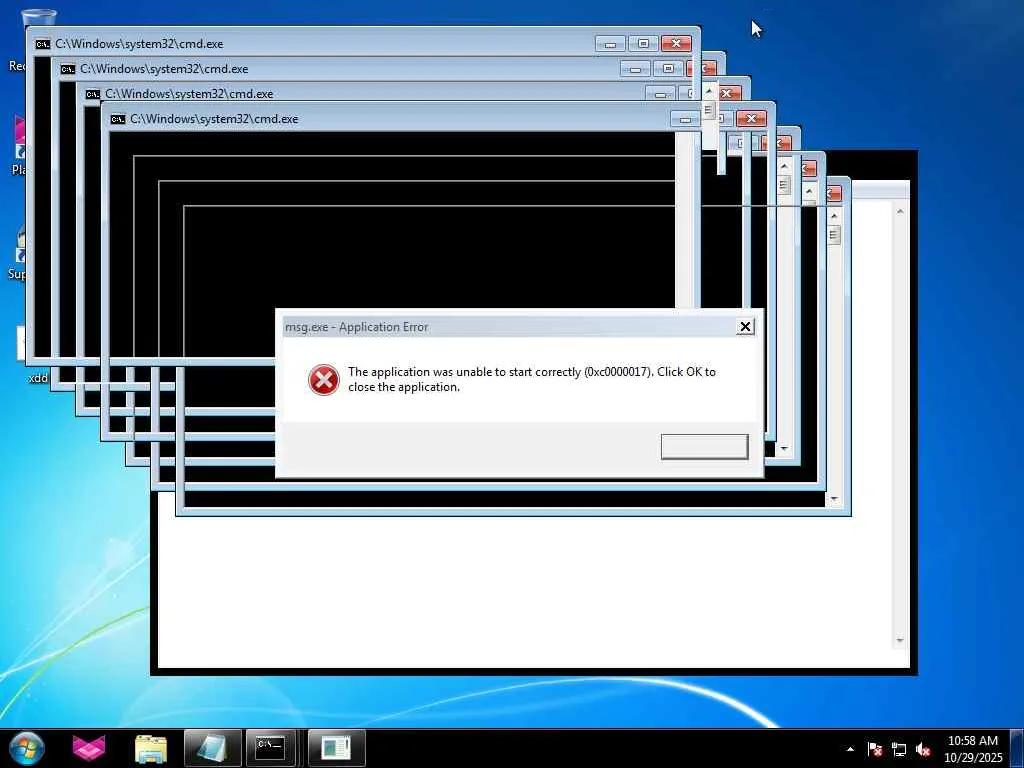Open system menu icon of second cascaded cmd window

tap(68, 69)
